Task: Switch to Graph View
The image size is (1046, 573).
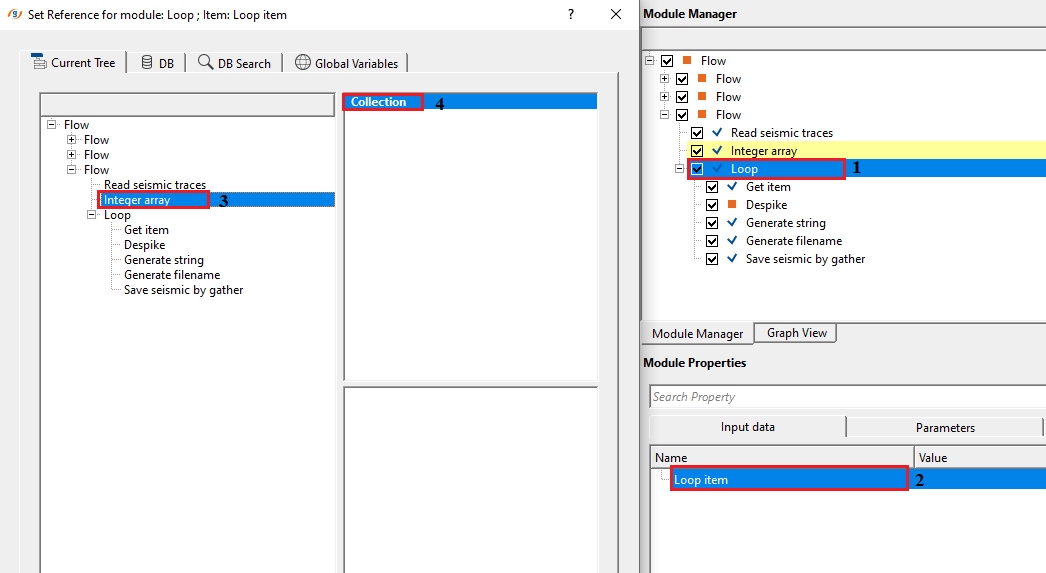Action: pos(796,333)
